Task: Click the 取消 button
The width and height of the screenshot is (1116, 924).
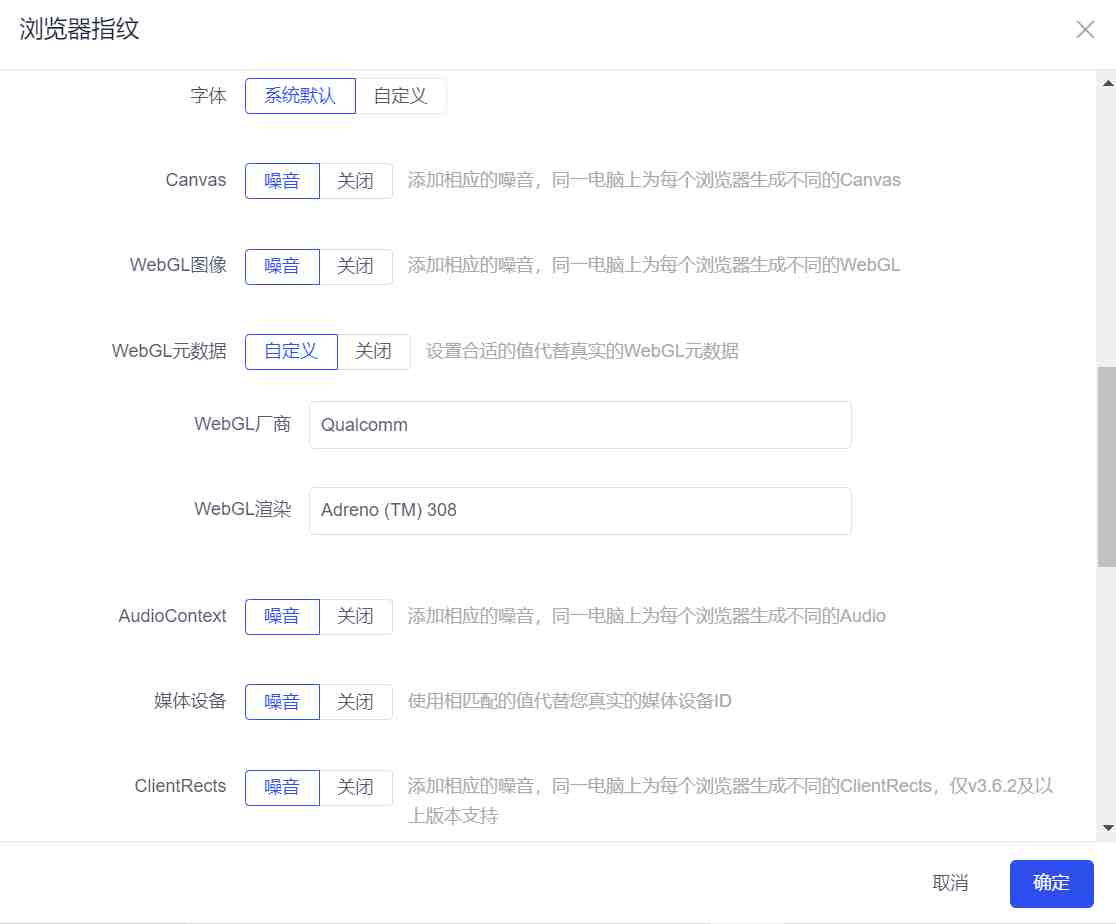Action: click(950, 883)
